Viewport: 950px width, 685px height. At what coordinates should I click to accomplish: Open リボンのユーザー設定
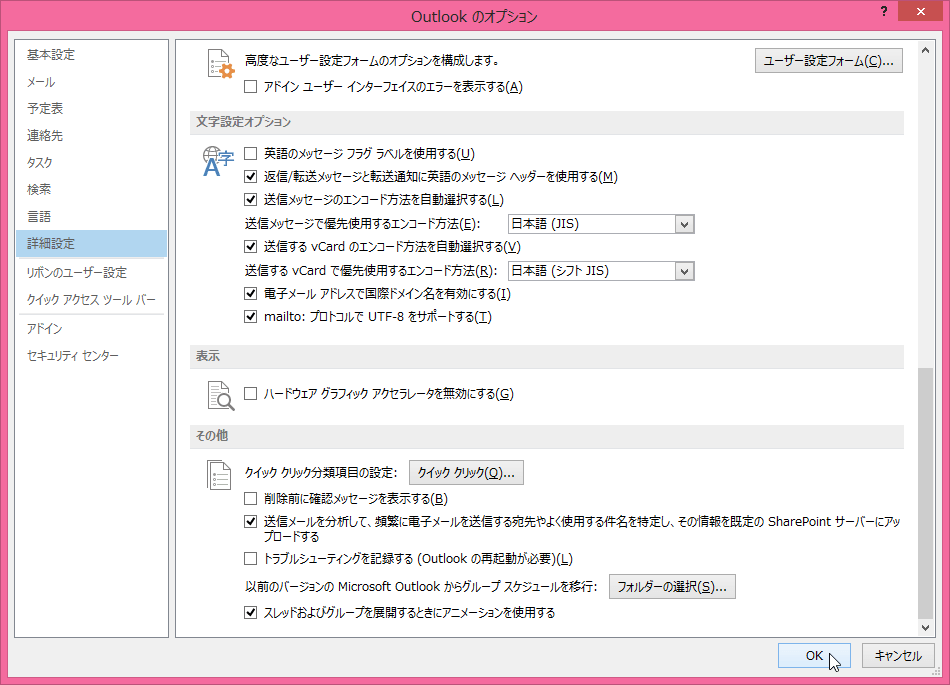(x=91, y=273)
